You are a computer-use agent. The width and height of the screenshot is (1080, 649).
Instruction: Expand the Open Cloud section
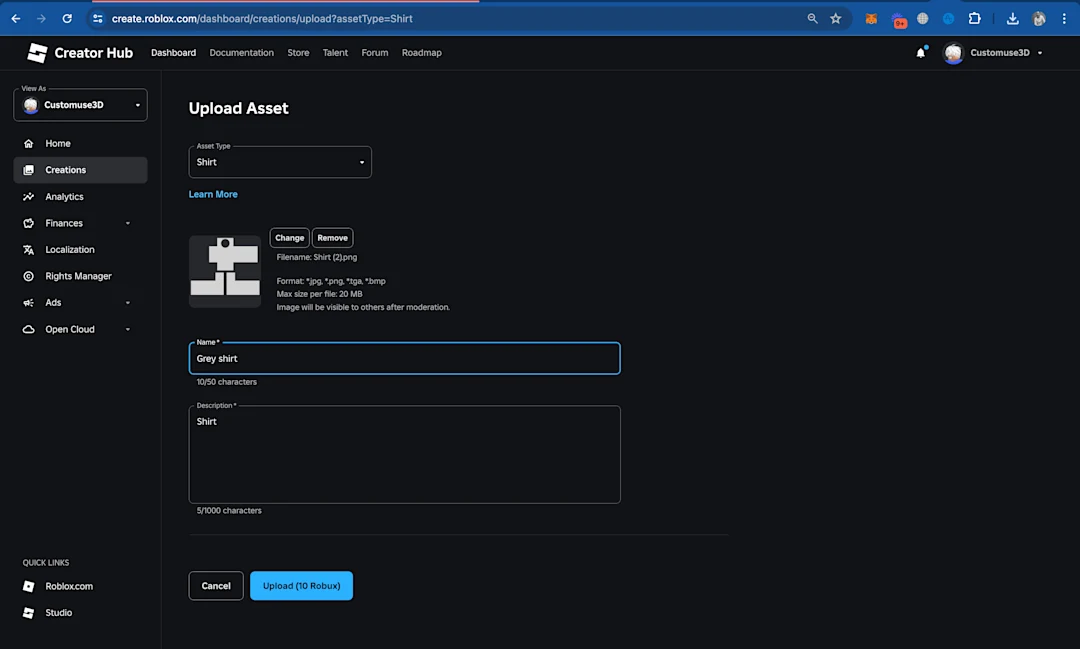(127, 329)
